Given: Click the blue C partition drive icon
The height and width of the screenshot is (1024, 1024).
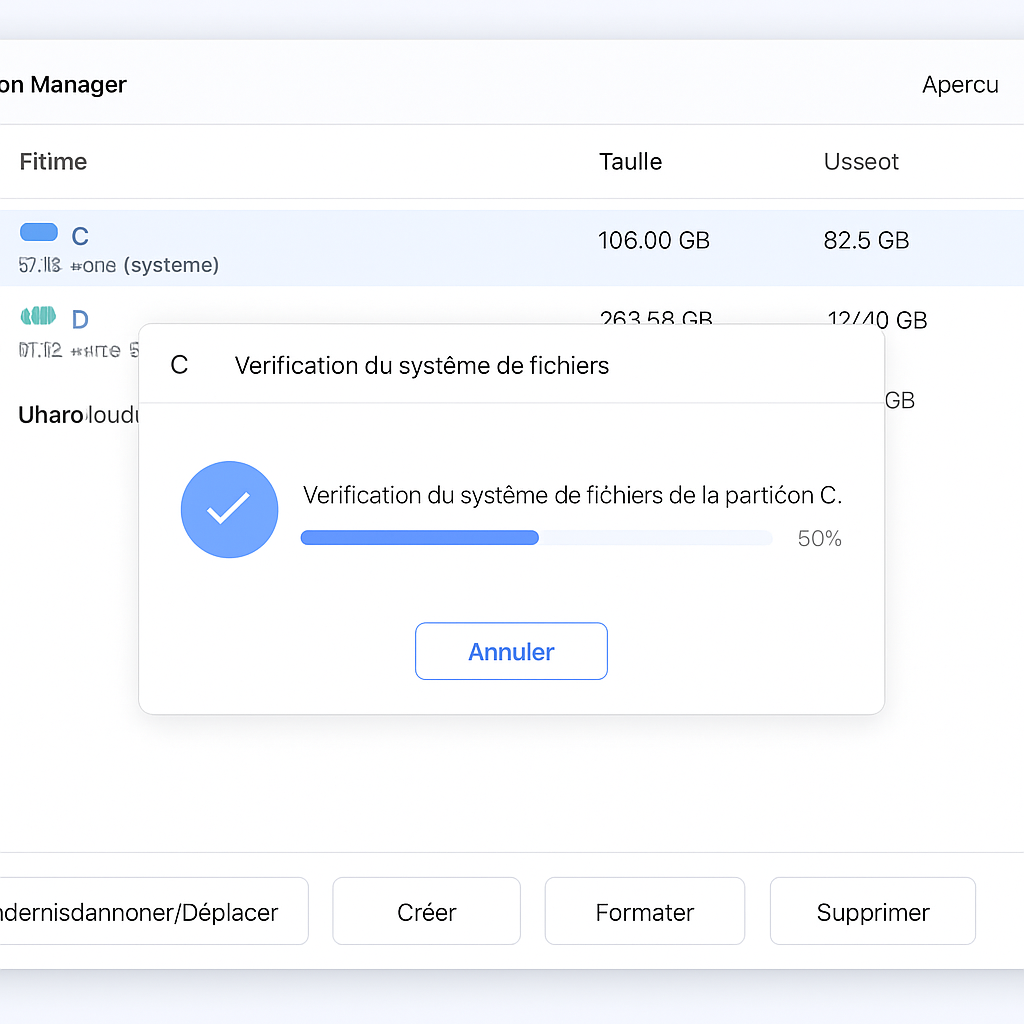Looking at the screenshot, I should pyautogui.click(x=38, y=231).
